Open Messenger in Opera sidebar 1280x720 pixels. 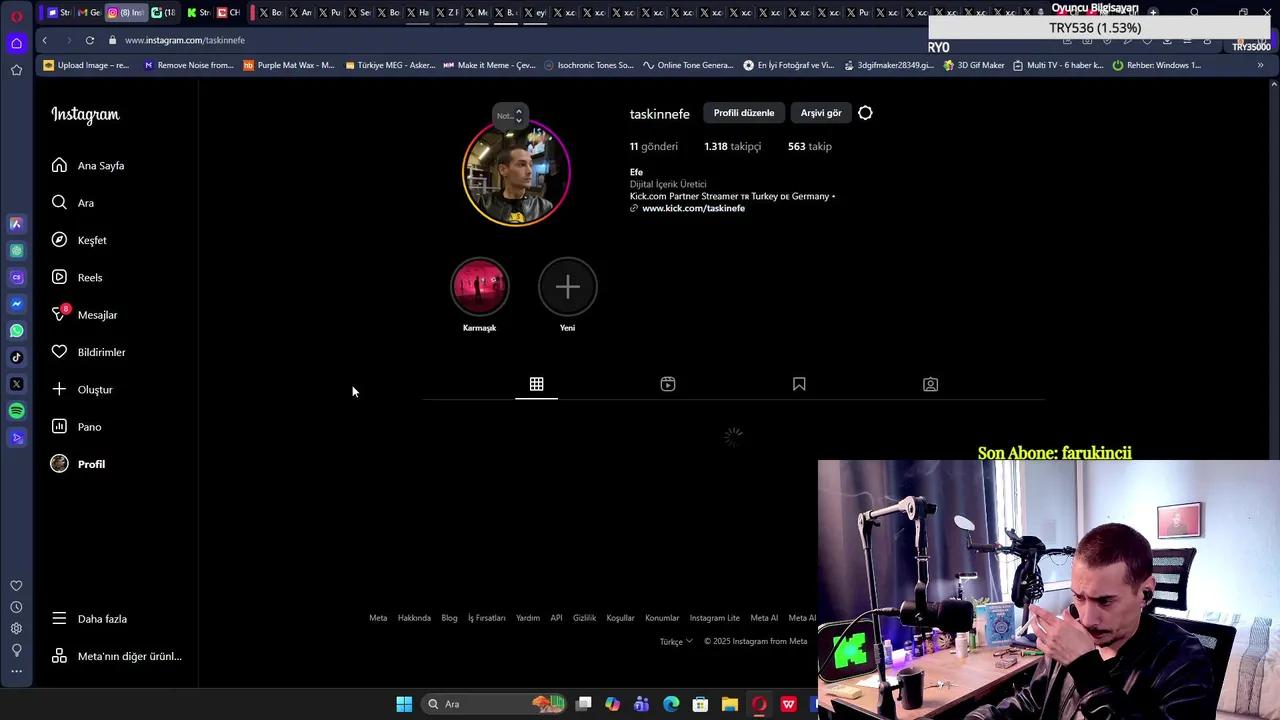(16, 304)
